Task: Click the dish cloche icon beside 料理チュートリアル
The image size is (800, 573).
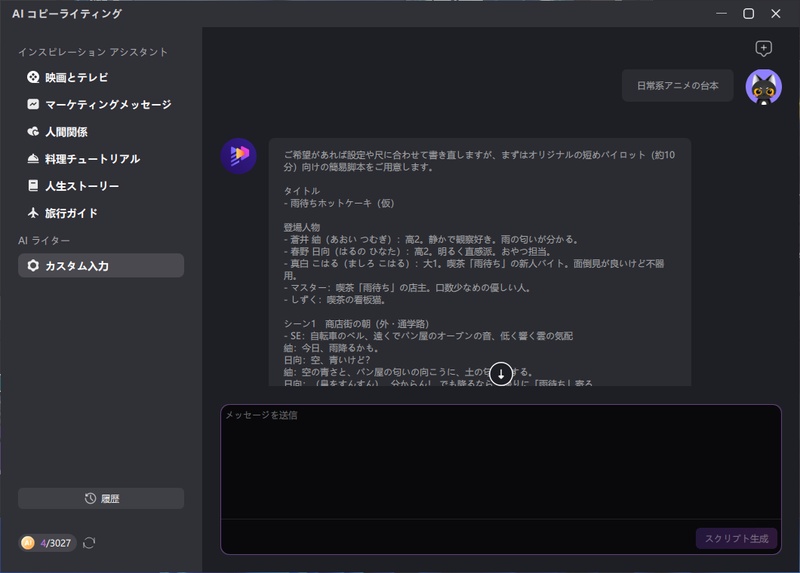Action: click(33, 159)
